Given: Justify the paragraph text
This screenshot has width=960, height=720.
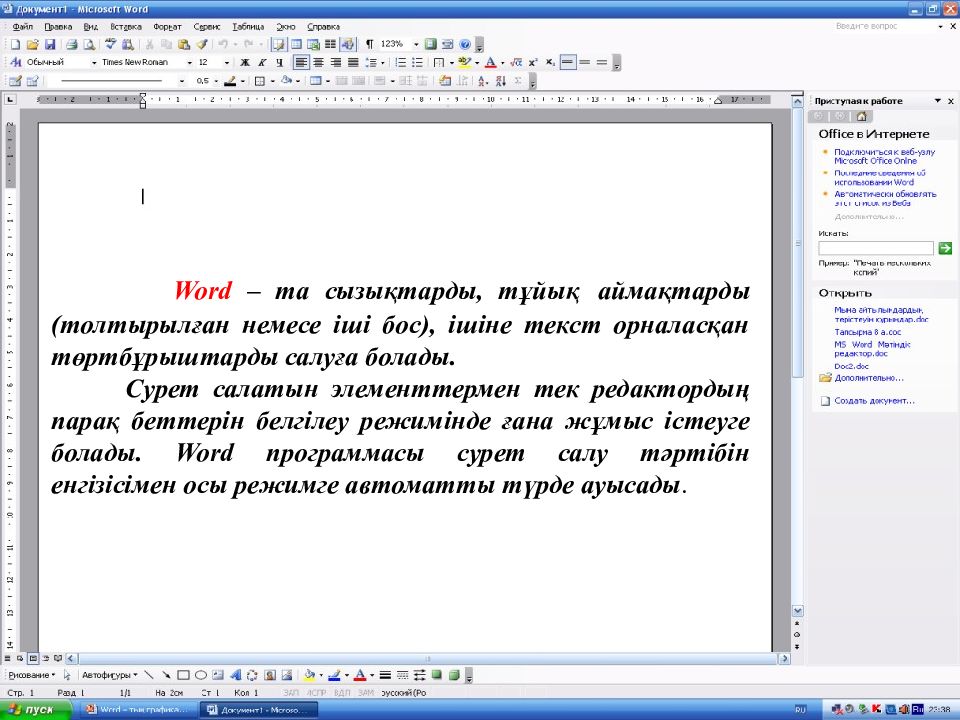Looking at the screenshot, I should pos(353,62).
